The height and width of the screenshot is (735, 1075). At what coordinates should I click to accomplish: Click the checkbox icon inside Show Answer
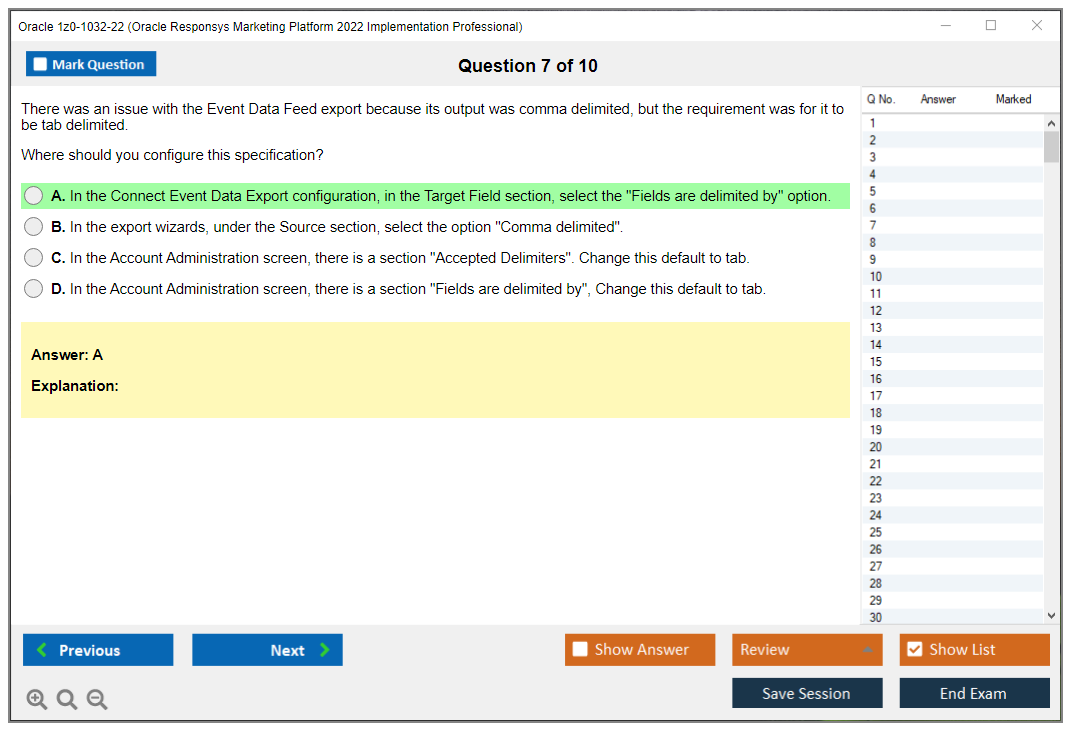578,649
